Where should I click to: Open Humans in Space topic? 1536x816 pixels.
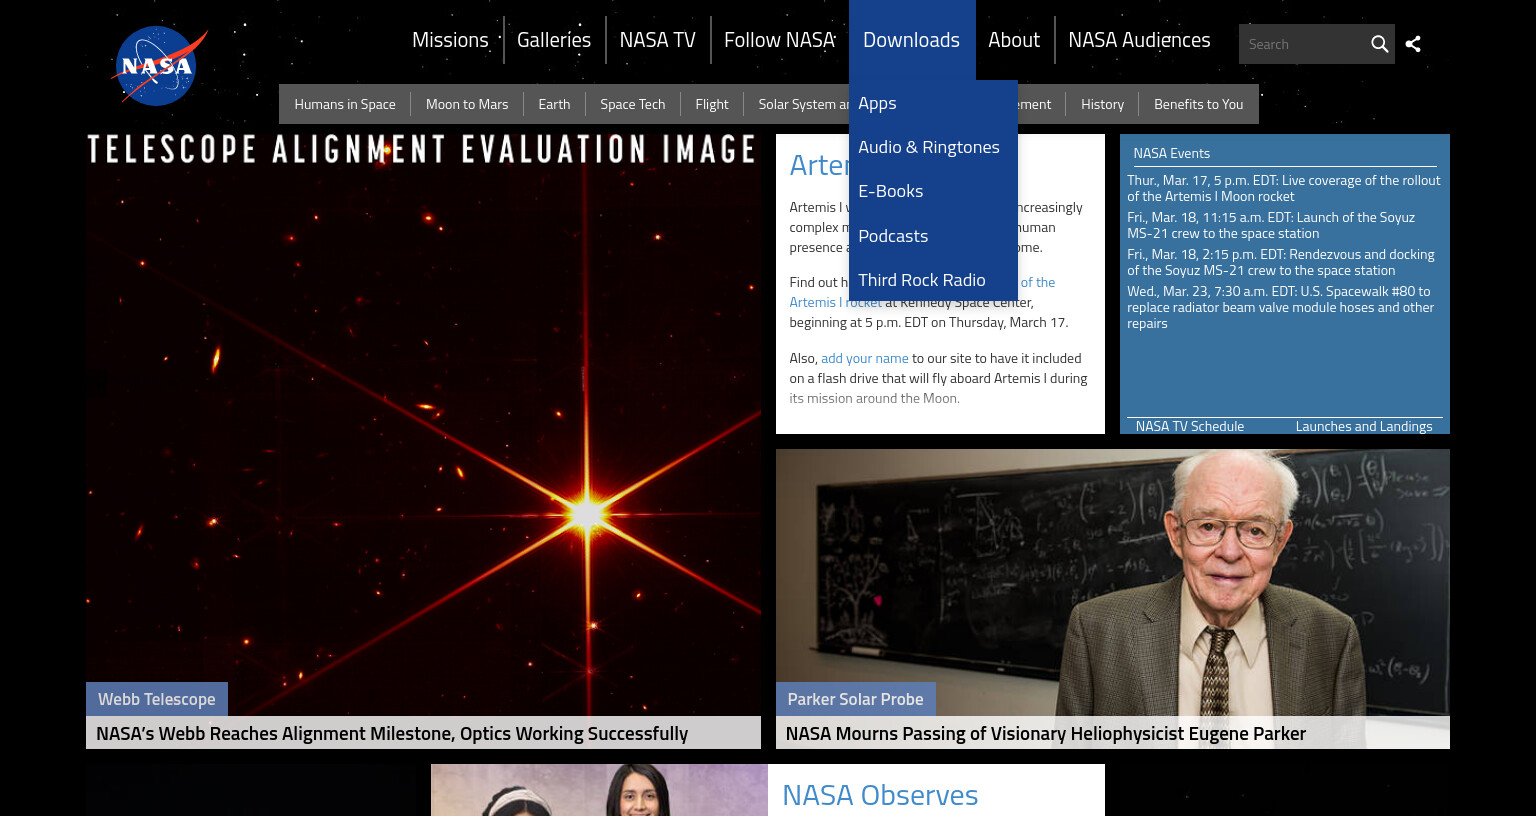click(345, 104)
